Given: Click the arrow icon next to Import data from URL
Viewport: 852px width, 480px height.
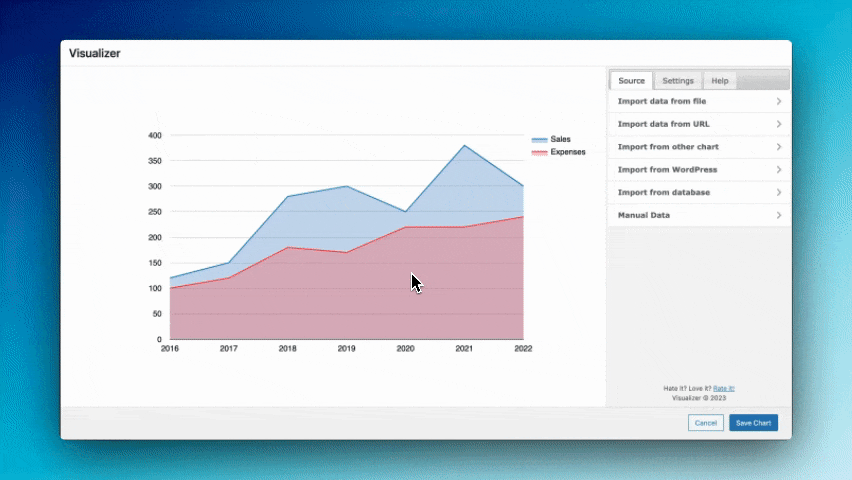Looking at the screenshot, I should pyautogui.click(x=778, y=124).
